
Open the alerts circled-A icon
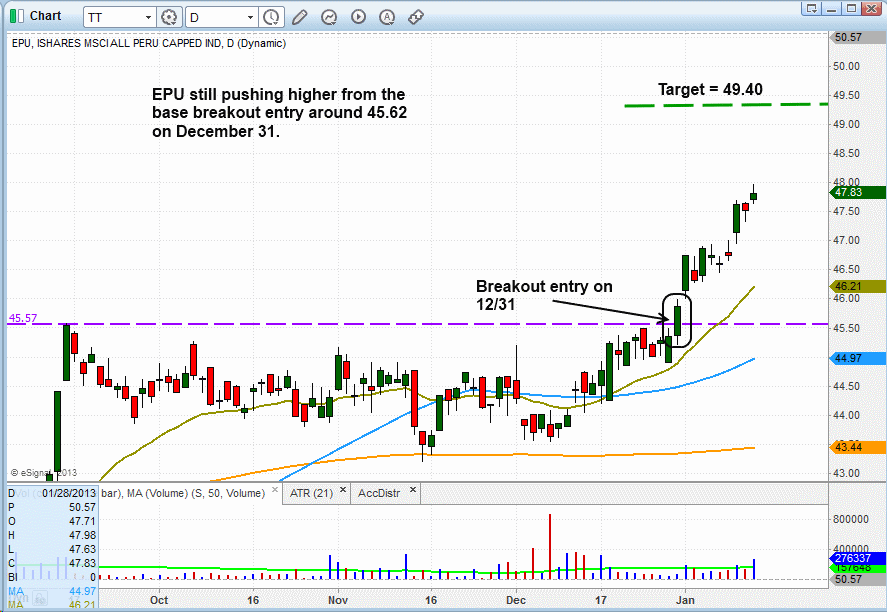tap(387, 17)
